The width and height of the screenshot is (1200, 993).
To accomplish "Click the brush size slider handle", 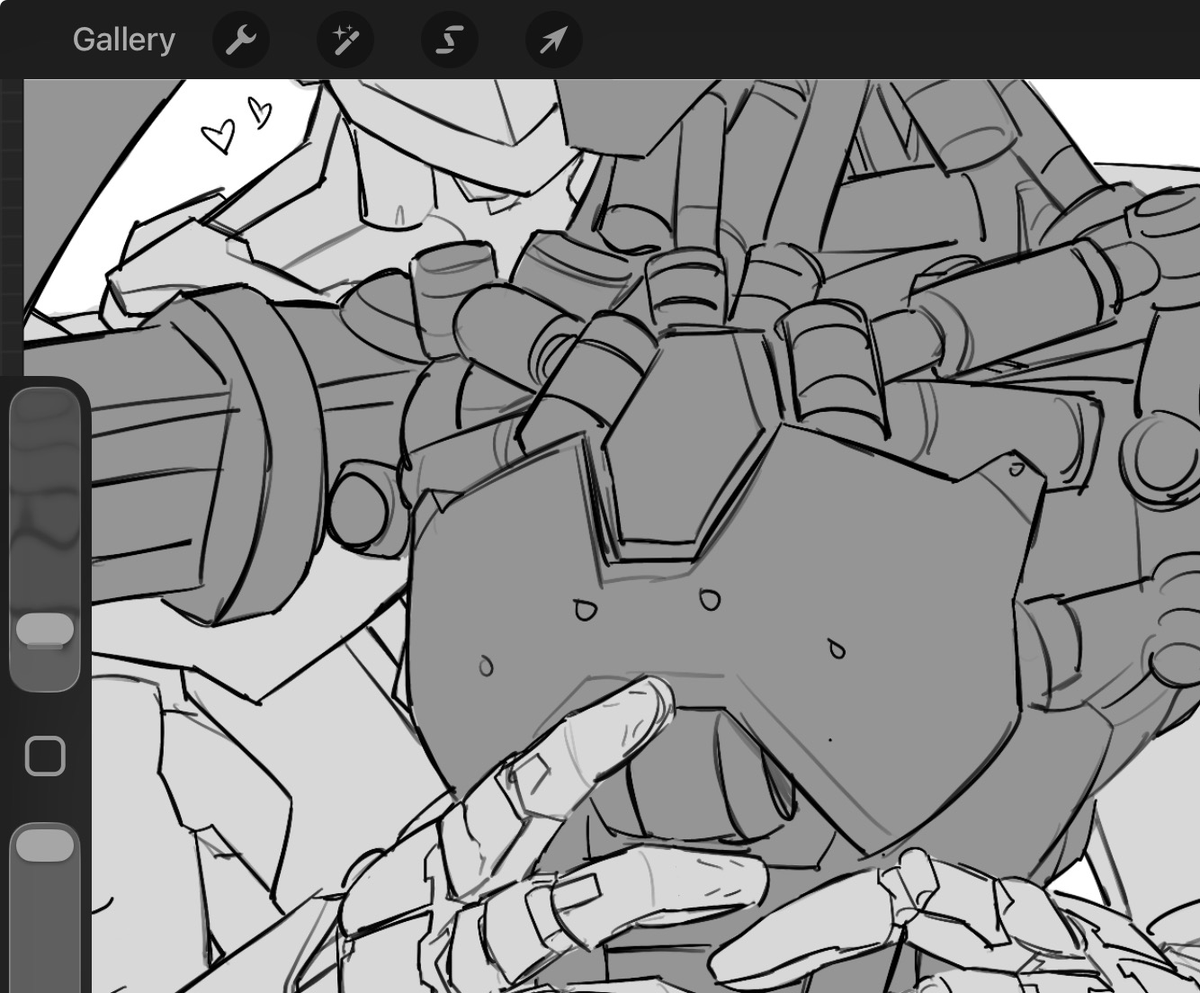I will 45,629.
